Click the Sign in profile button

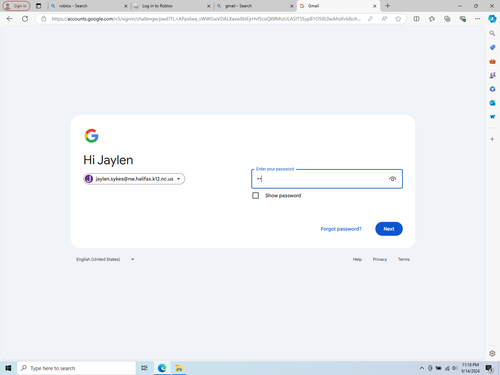tap(16, 6)
